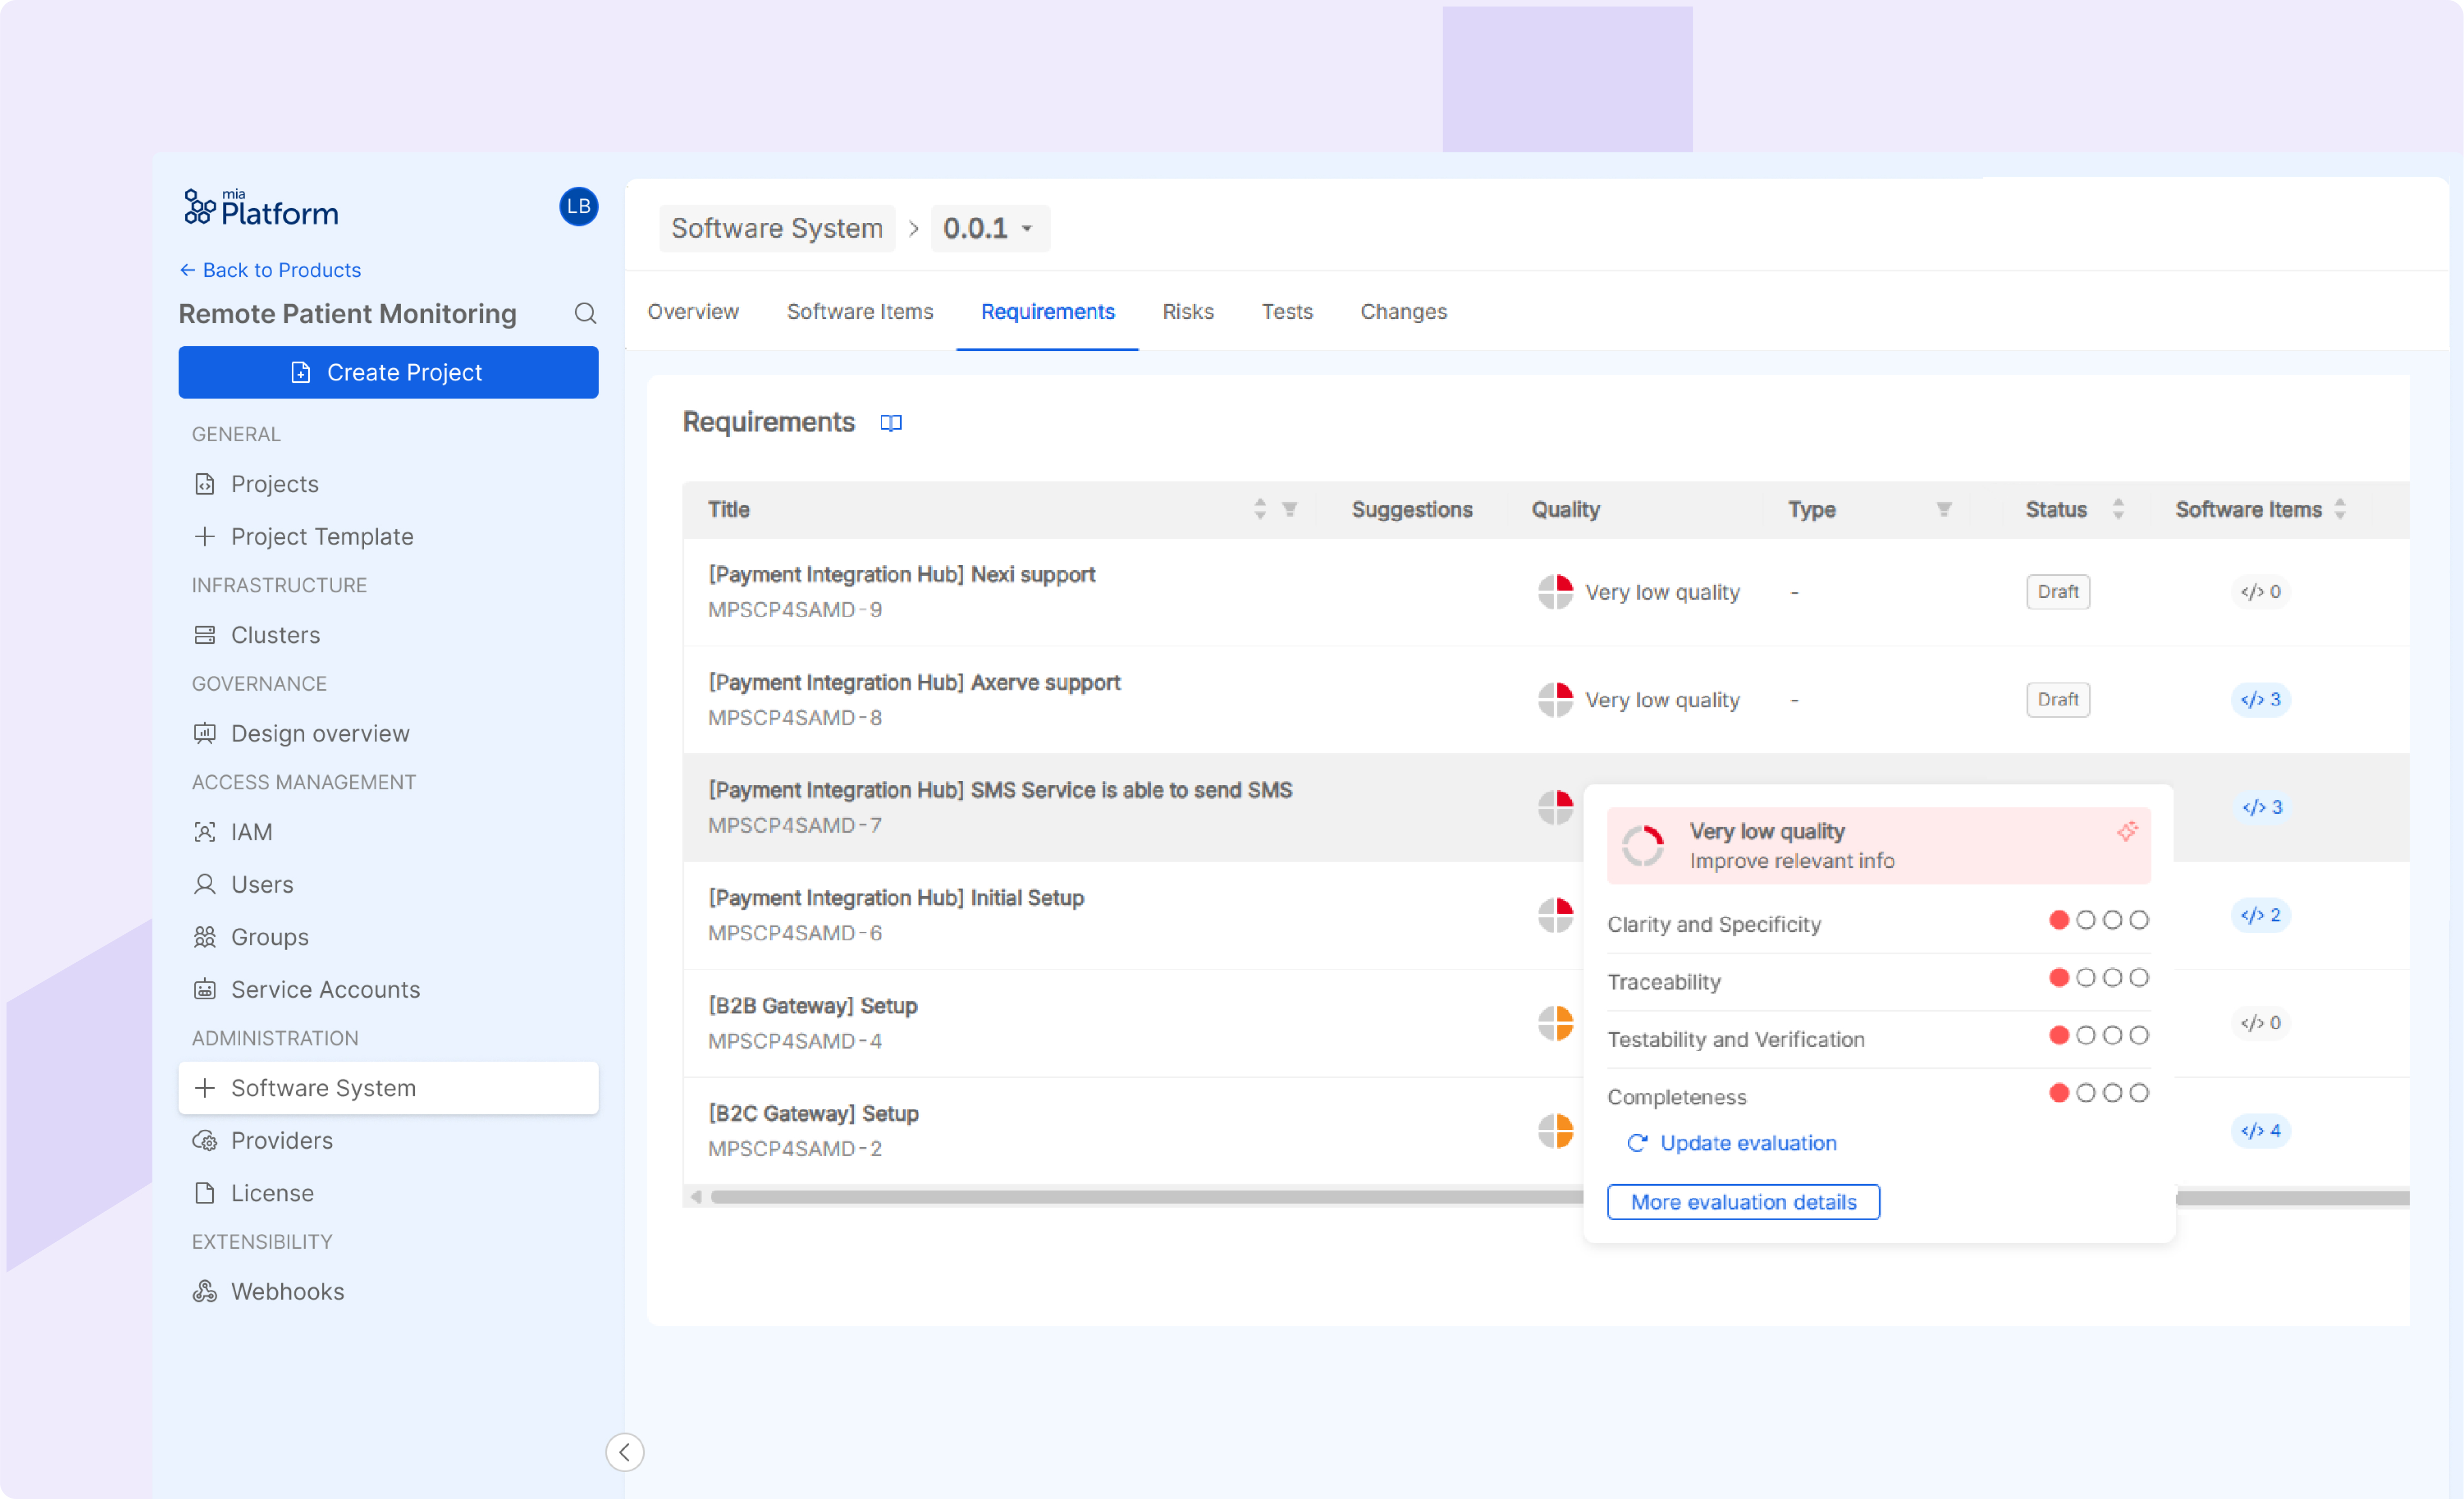Collapse the sidebar with the chevron button

point(625,1452)
